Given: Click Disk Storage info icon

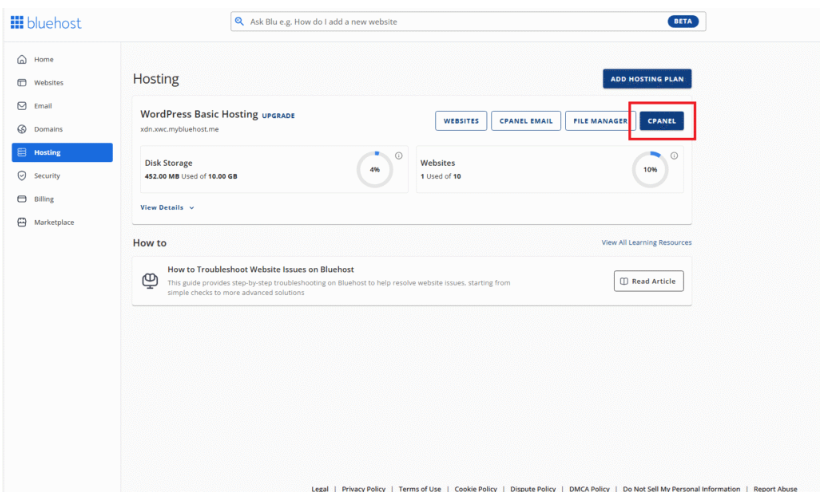Looking at the screenshot, I should pos(399,155).
